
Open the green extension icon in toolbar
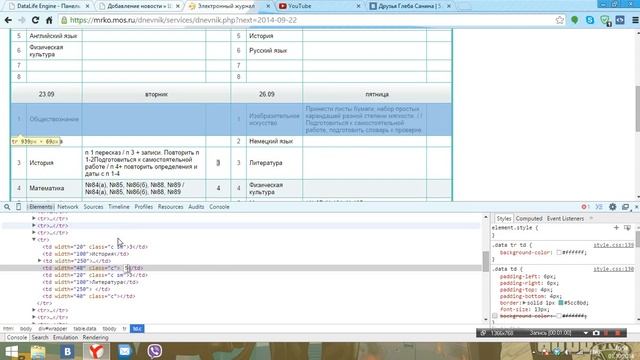point(575,20)
